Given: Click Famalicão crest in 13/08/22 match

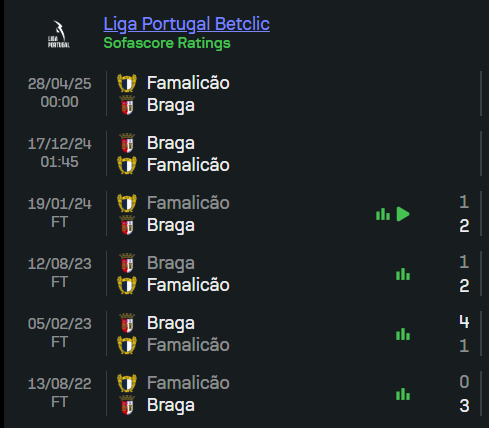Looking at the screenshot, I should pyautogui.click(x=127, y=383).
